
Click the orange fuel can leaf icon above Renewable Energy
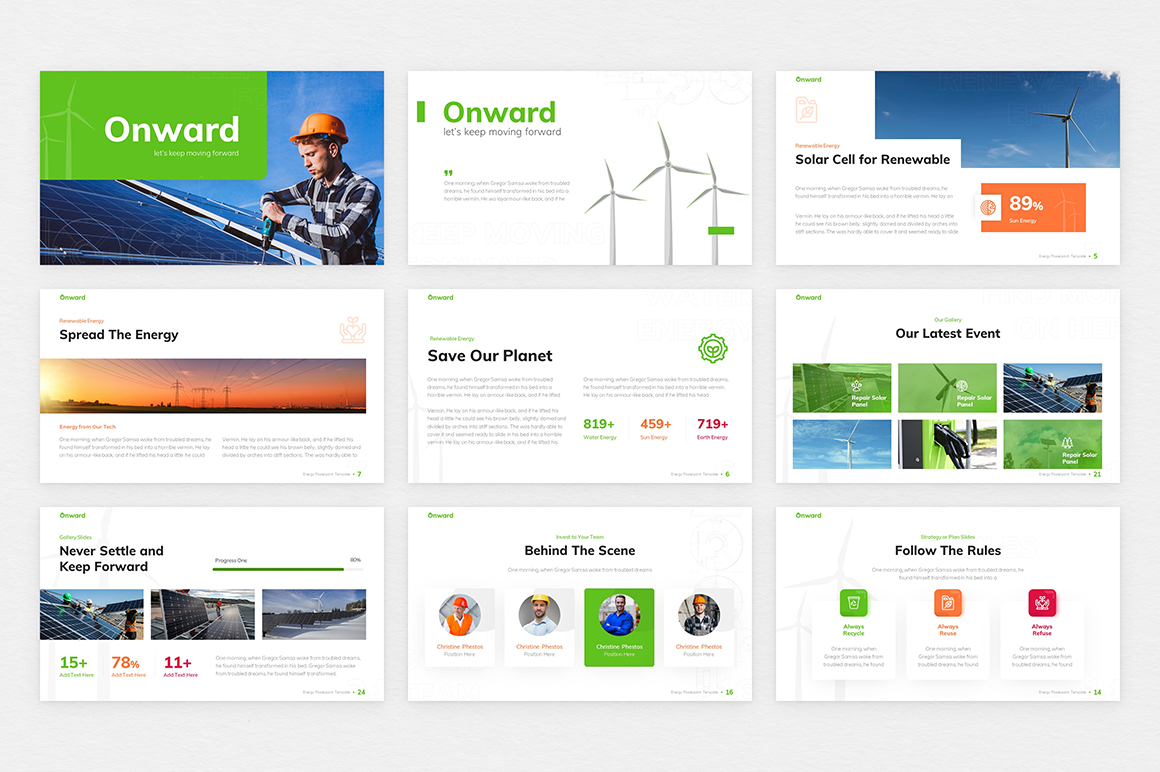806,110
